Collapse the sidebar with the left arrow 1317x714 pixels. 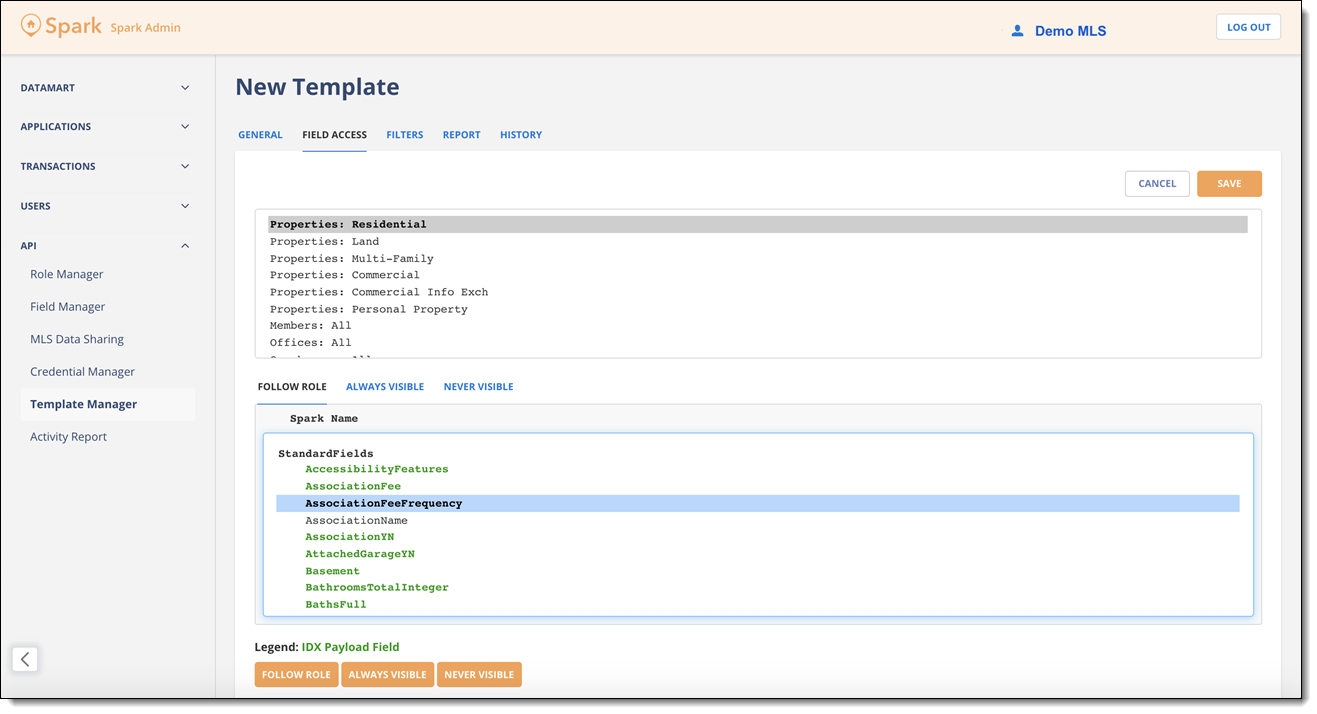(x=25, y=659)
